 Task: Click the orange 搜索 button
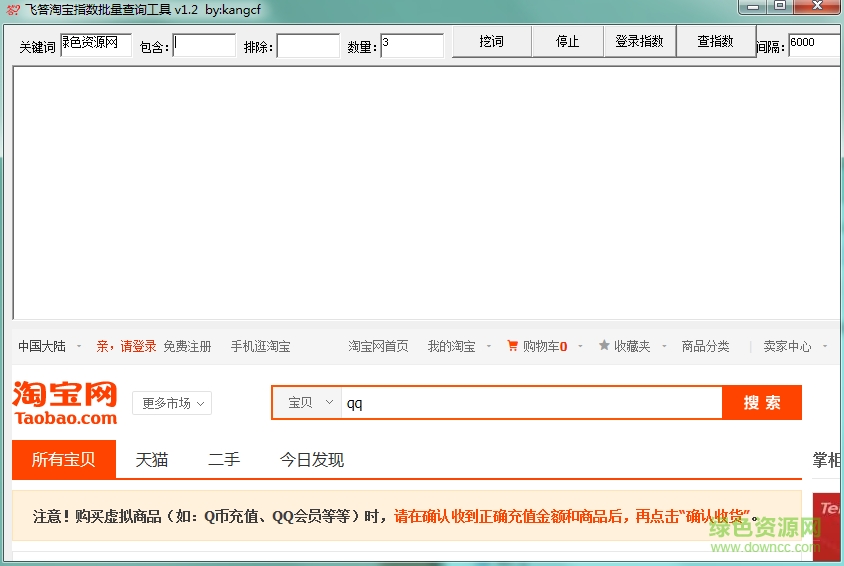(761, 402)
